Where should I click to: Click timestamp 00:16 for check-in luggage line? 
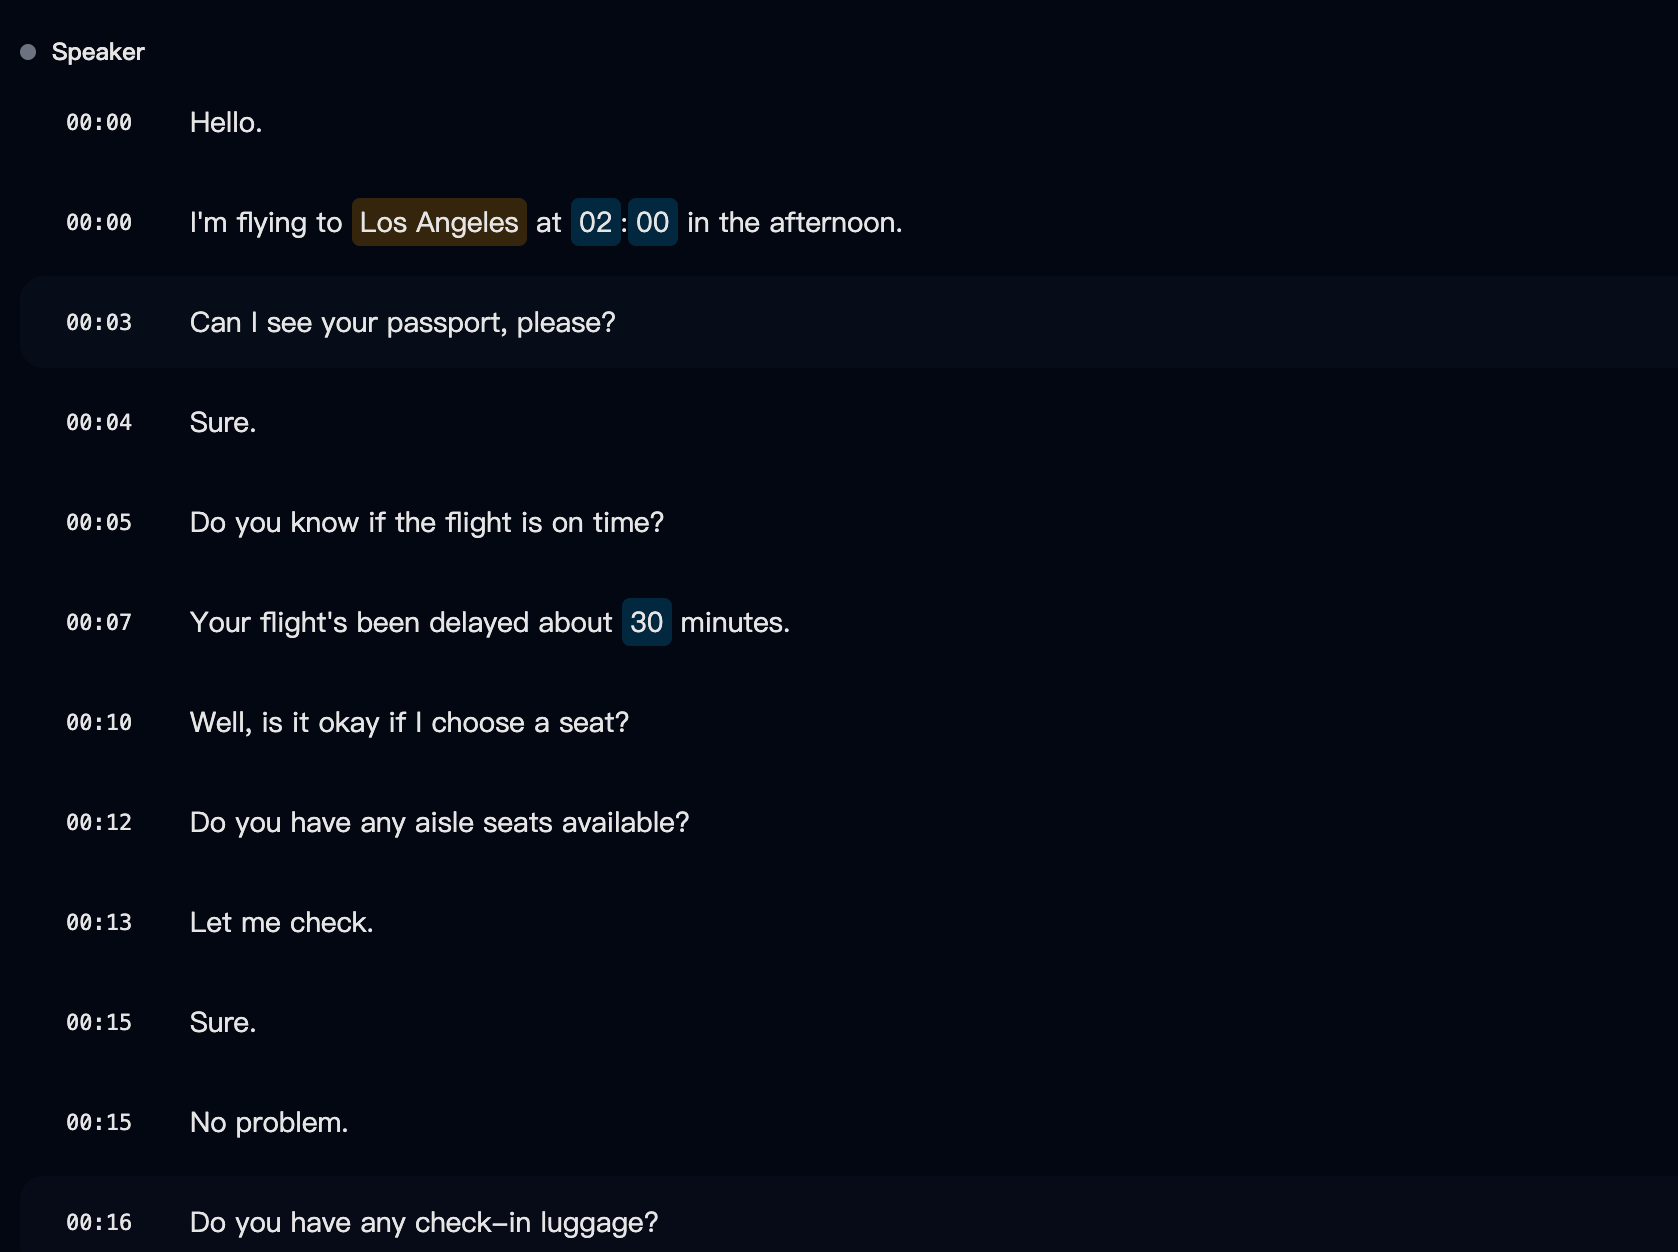click(x=99, y=1222)
